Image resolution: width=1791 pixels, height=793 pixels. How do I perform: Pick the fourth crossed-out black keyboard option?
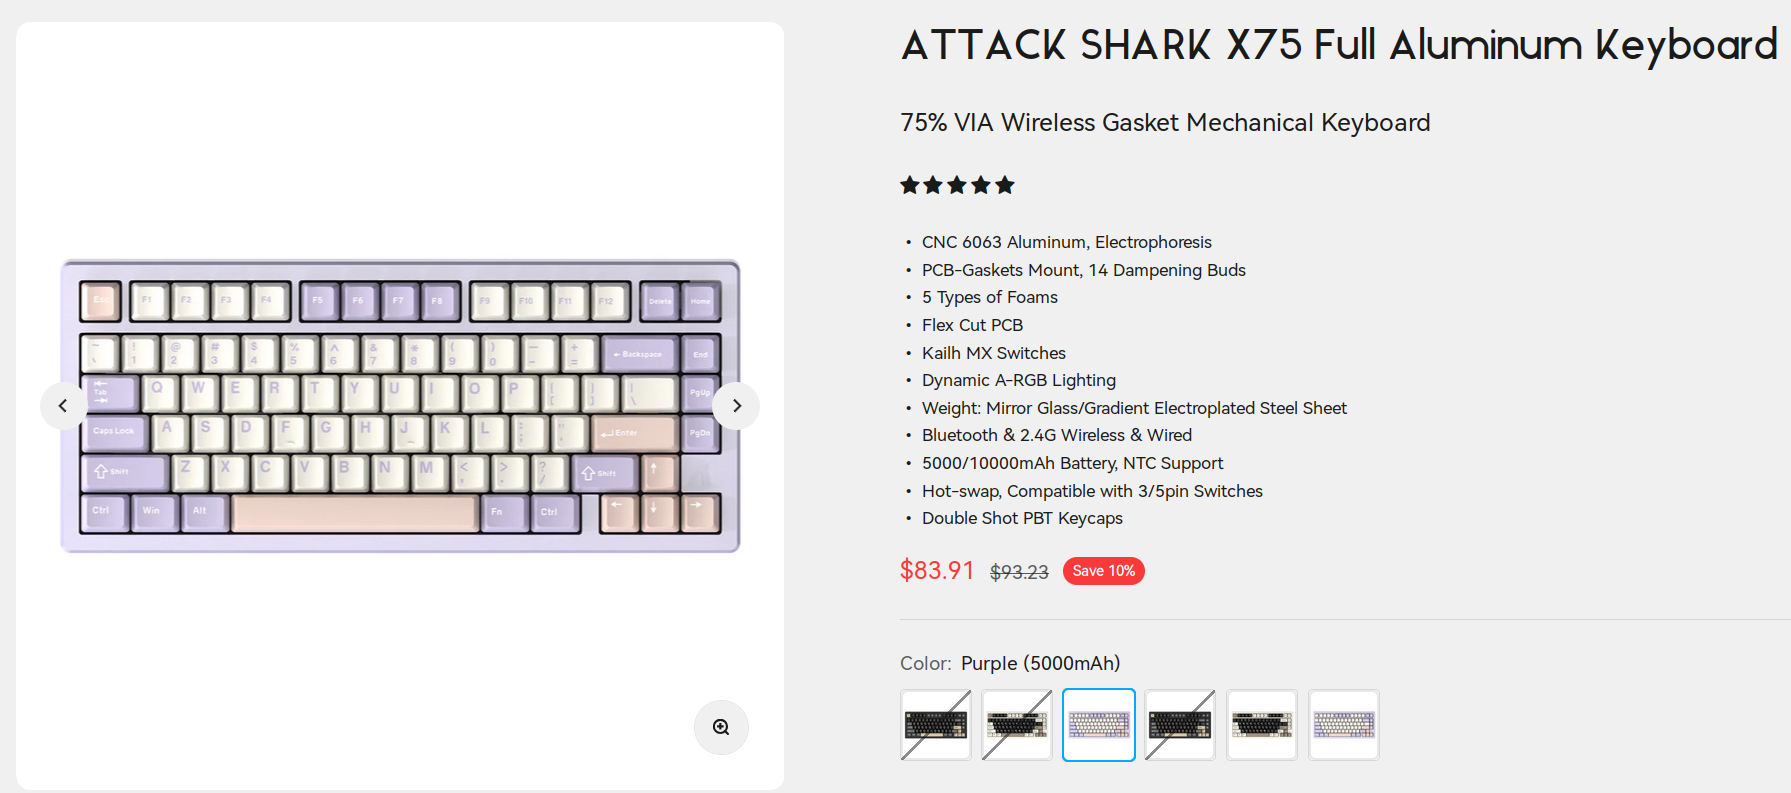(1180, 725)
